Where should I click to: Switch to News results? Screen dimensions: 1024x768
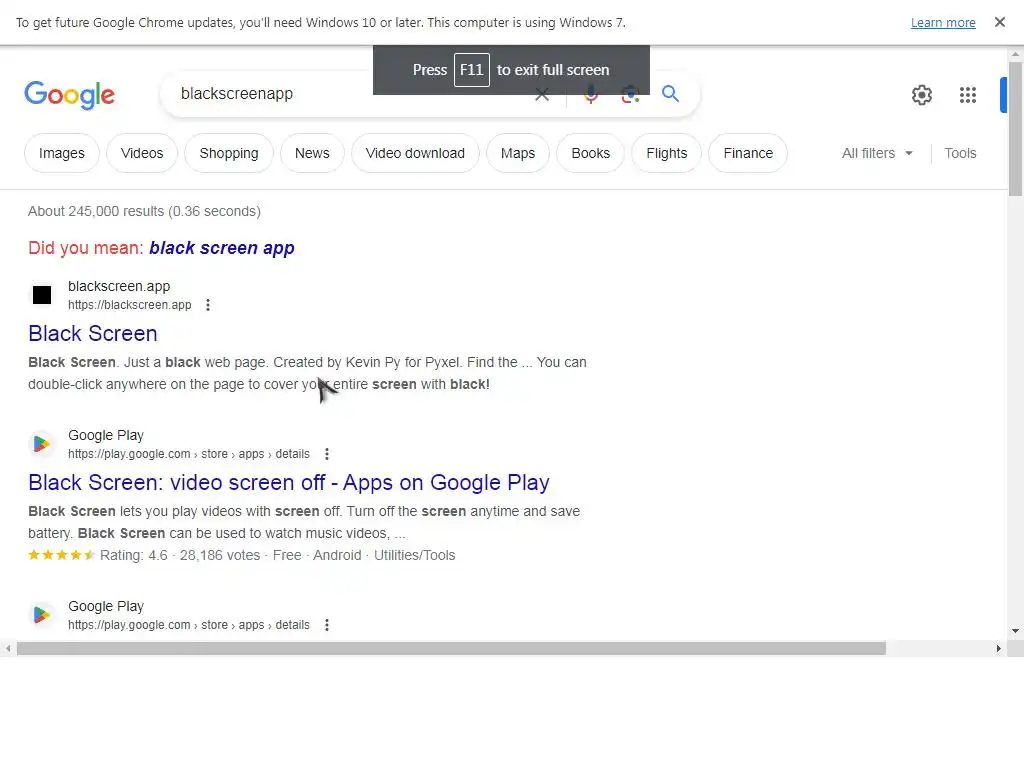pyautogui.click(x=312, y=153)
